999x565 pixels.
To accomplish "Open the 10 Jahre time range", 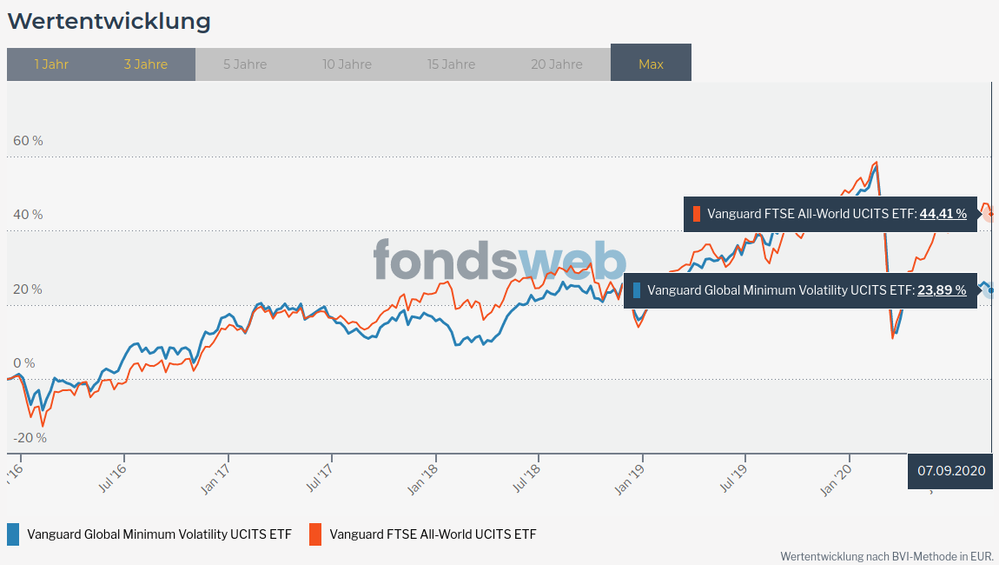I will point(347,64).
